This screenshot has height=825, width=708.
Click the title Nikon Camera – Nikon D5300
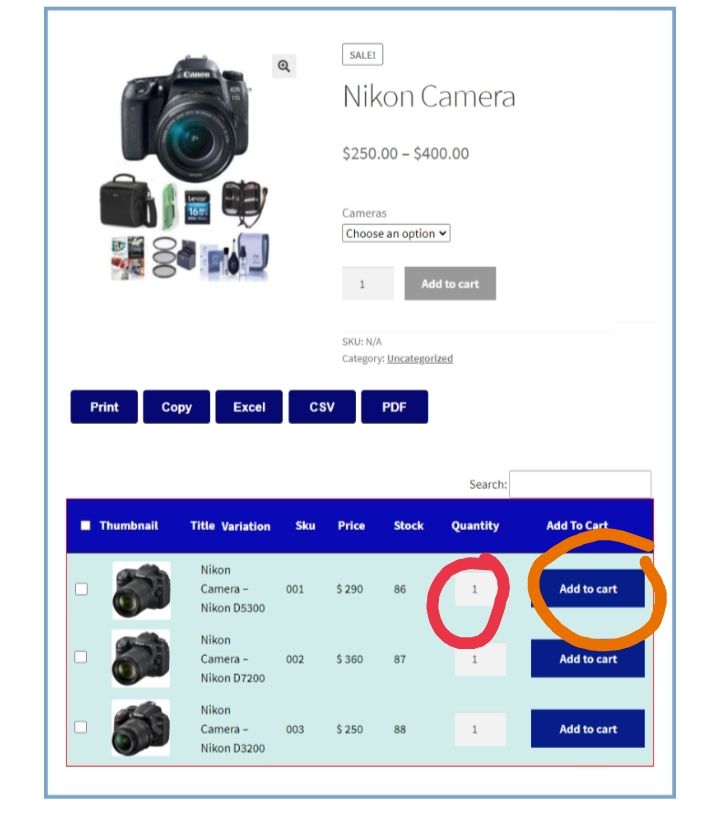click(x=232, y=589)
